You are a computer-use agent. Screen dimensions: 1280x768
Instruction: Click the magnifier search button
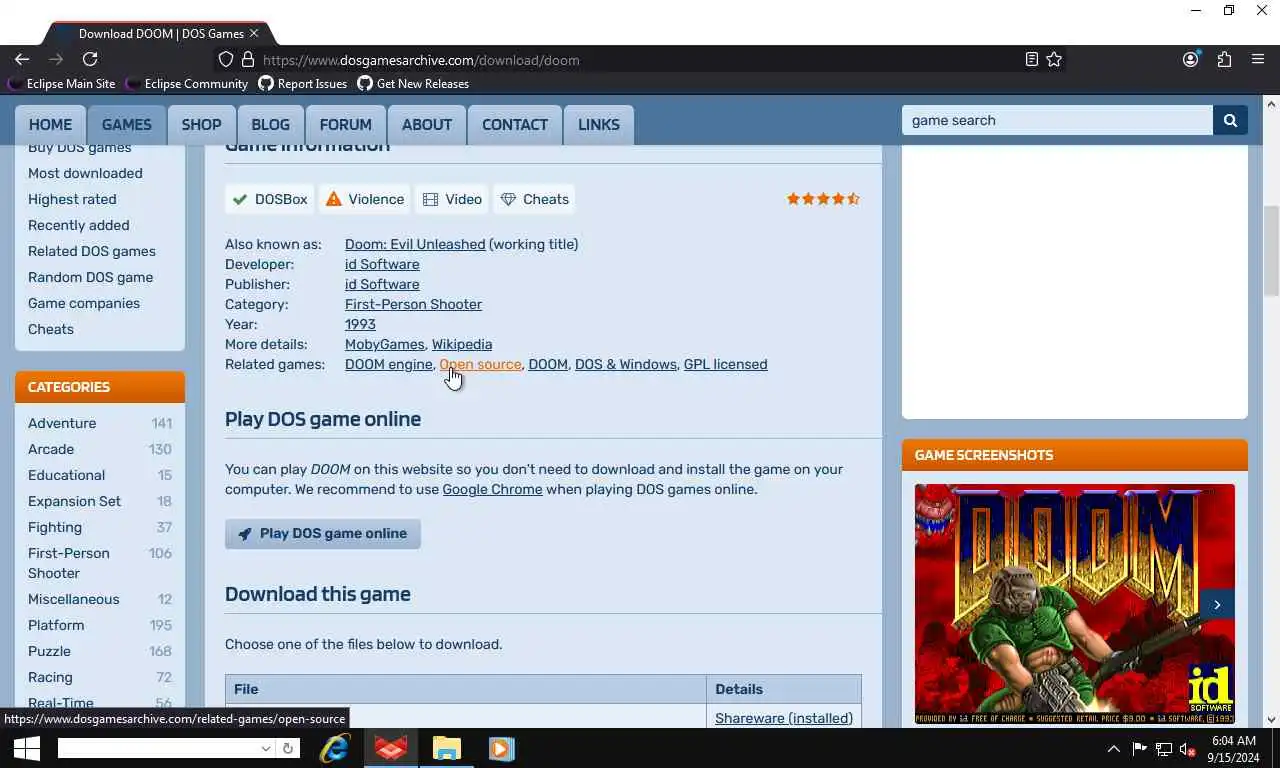point(1230,120)
